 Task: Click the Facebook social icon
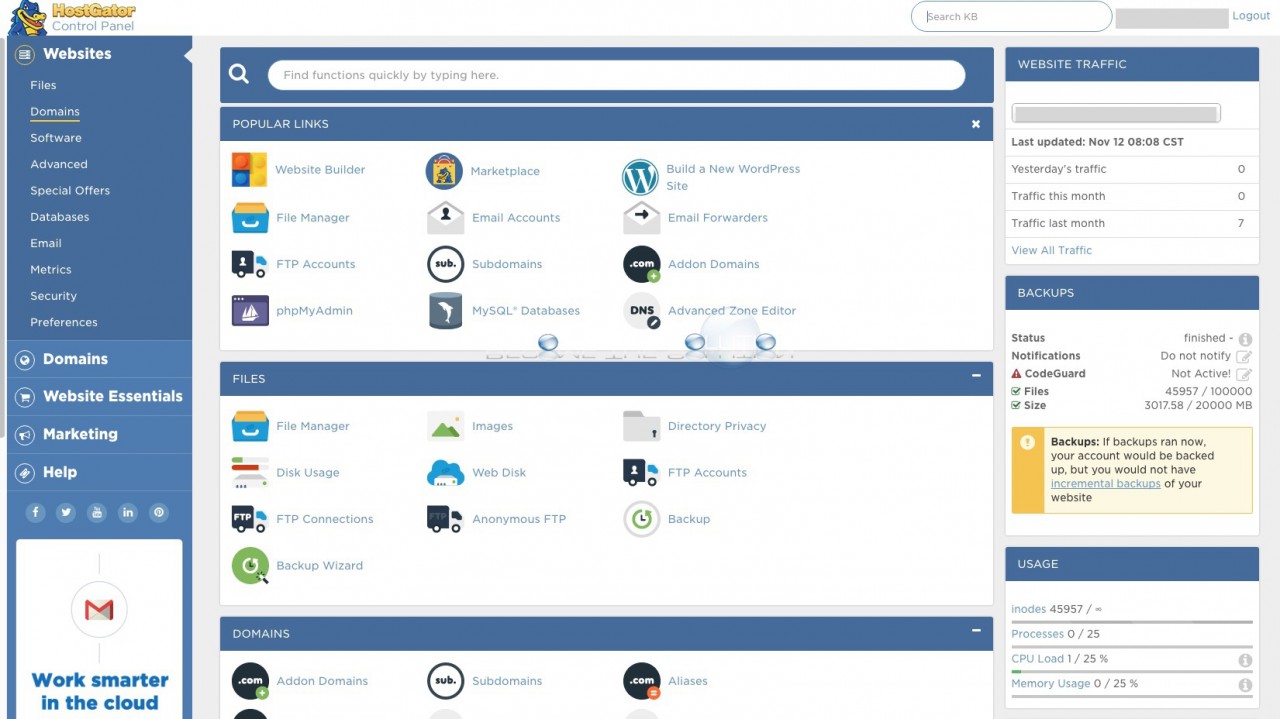tap(35, 512)
